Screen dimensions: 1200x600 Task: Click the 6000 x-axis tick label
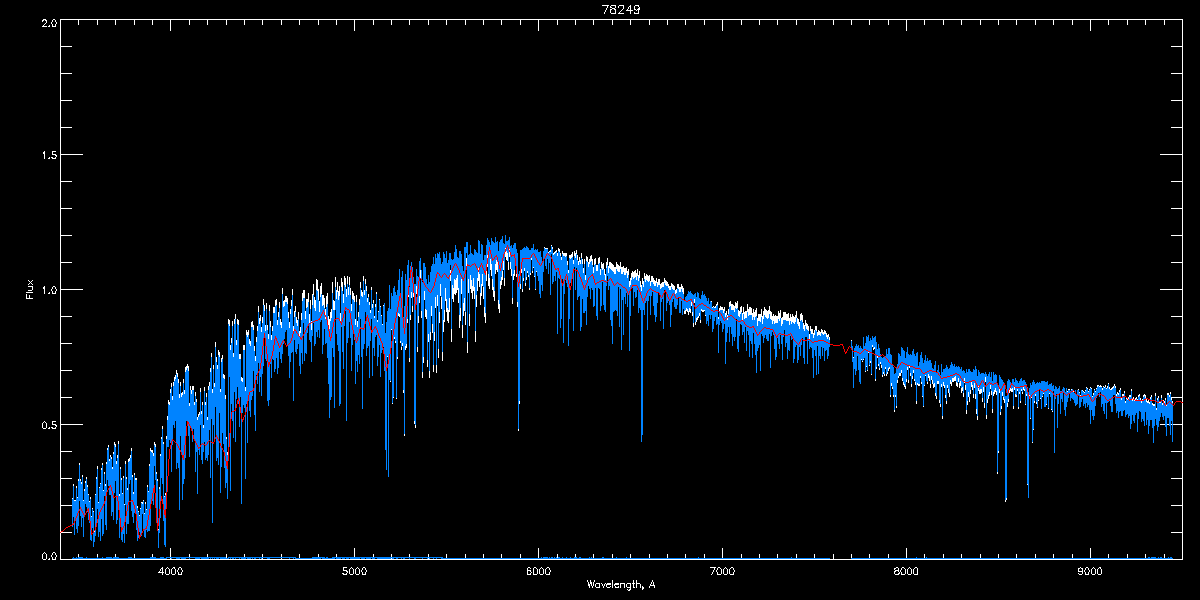coord(539,572)
